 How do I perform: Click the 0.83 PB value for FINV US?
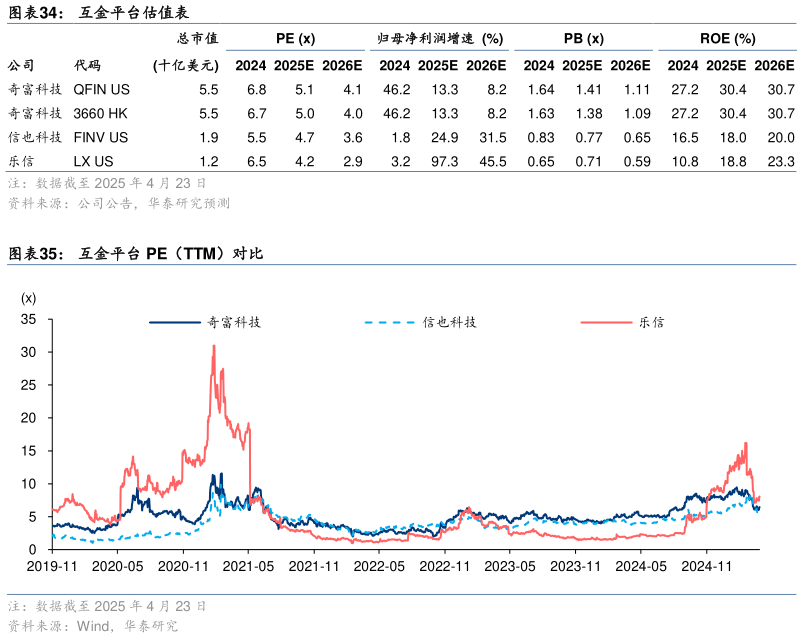[x=541, y=138]
